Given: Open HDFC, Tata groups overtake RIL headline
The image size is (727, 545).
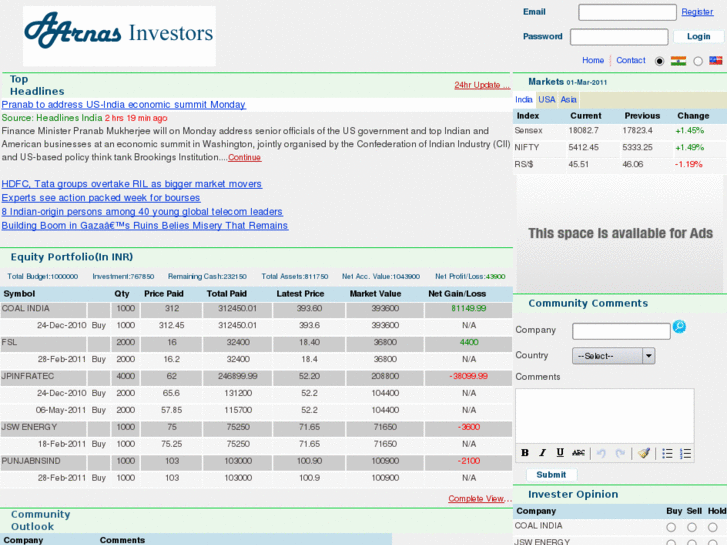Looking at the screenshot, I should (132, 184).
